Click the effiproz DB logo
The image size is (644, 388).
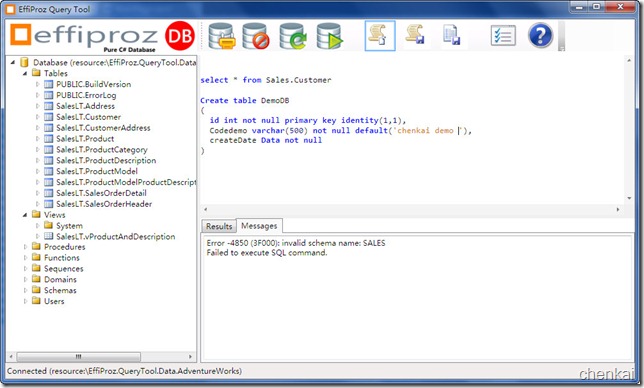point(103,37)
